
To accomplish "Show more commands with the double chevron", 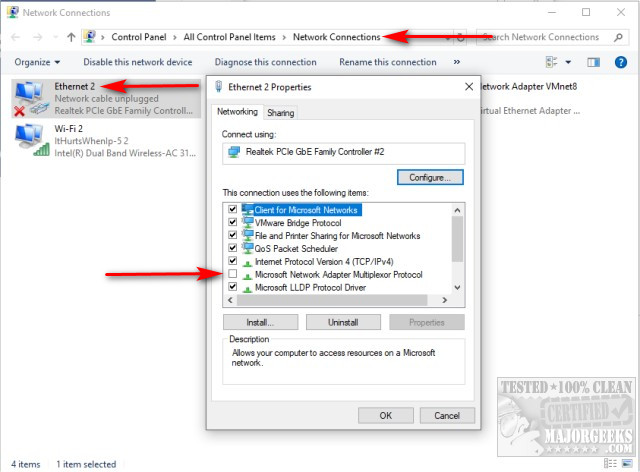I will point(457,62).
